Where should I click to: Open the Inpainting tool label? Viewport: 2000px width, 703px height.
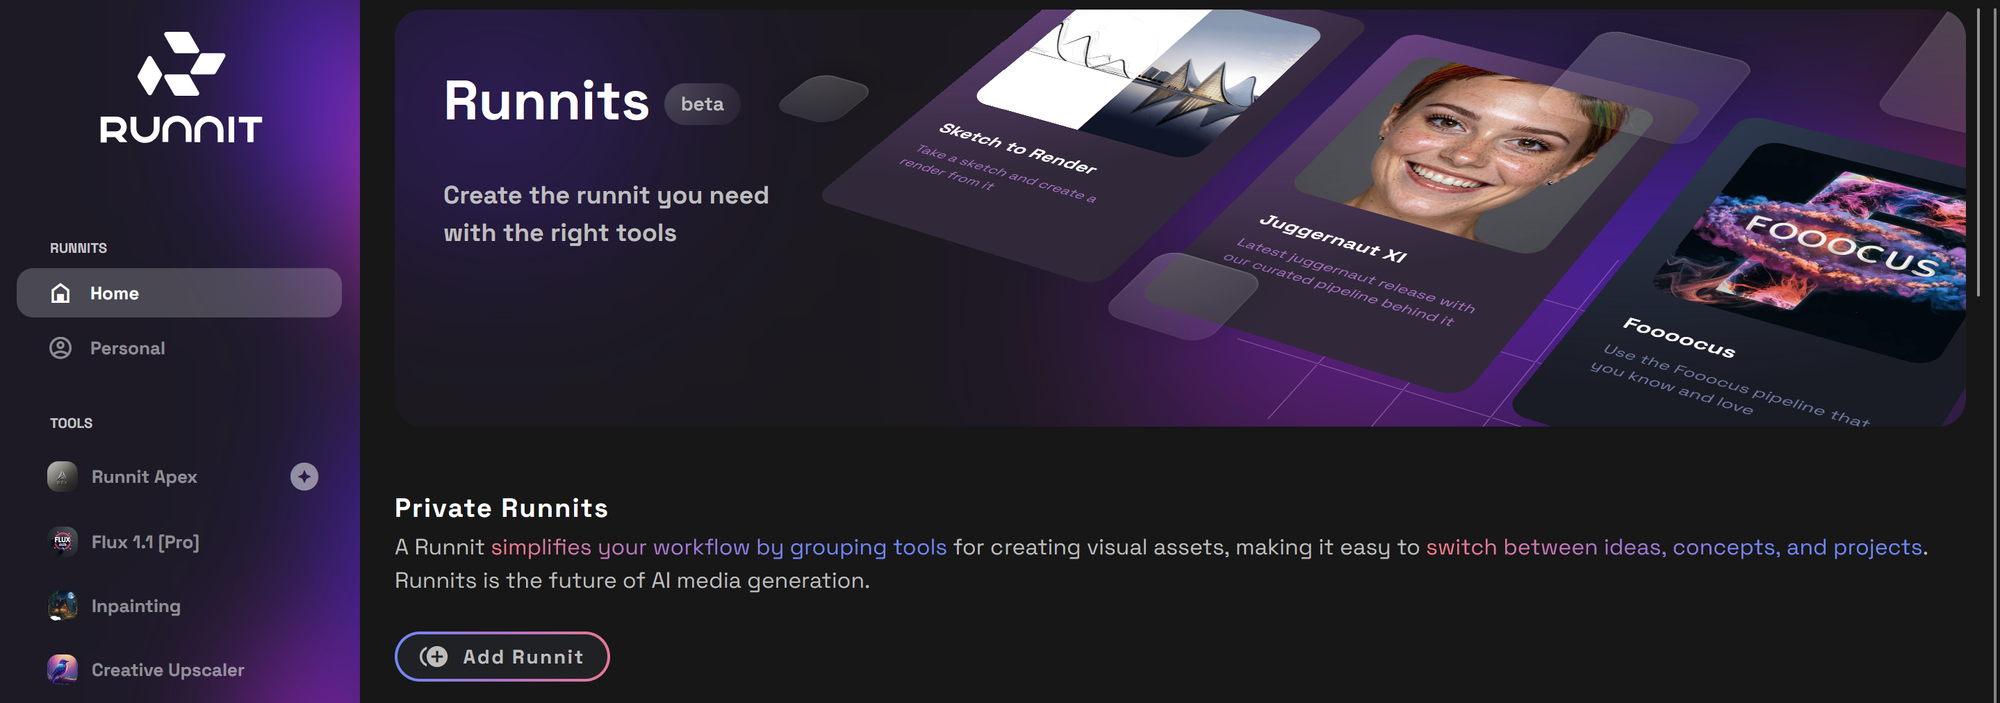[136, 606]
